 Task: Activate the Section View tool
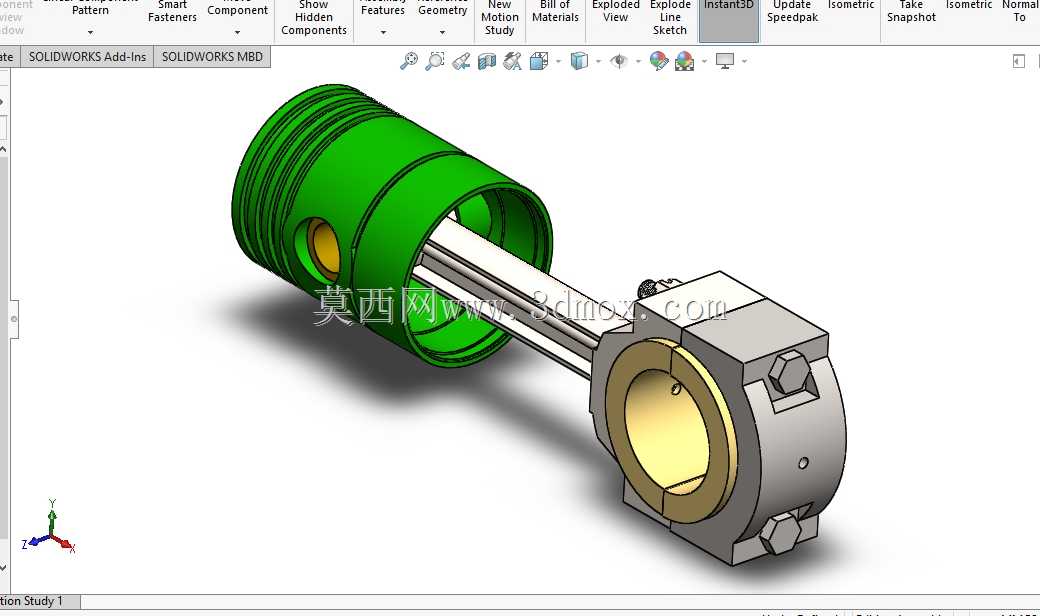pos(487,62)
